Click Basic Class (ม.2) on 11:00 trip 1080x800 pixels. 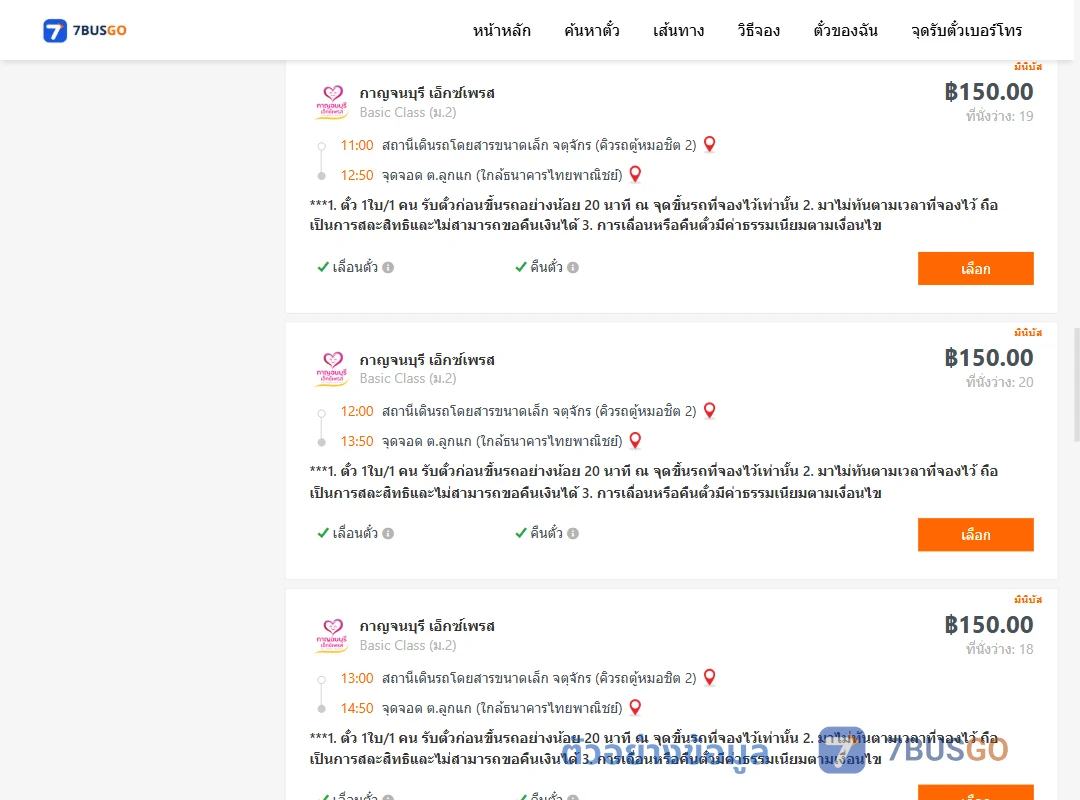pyautogui.click(x=408, y=112)
